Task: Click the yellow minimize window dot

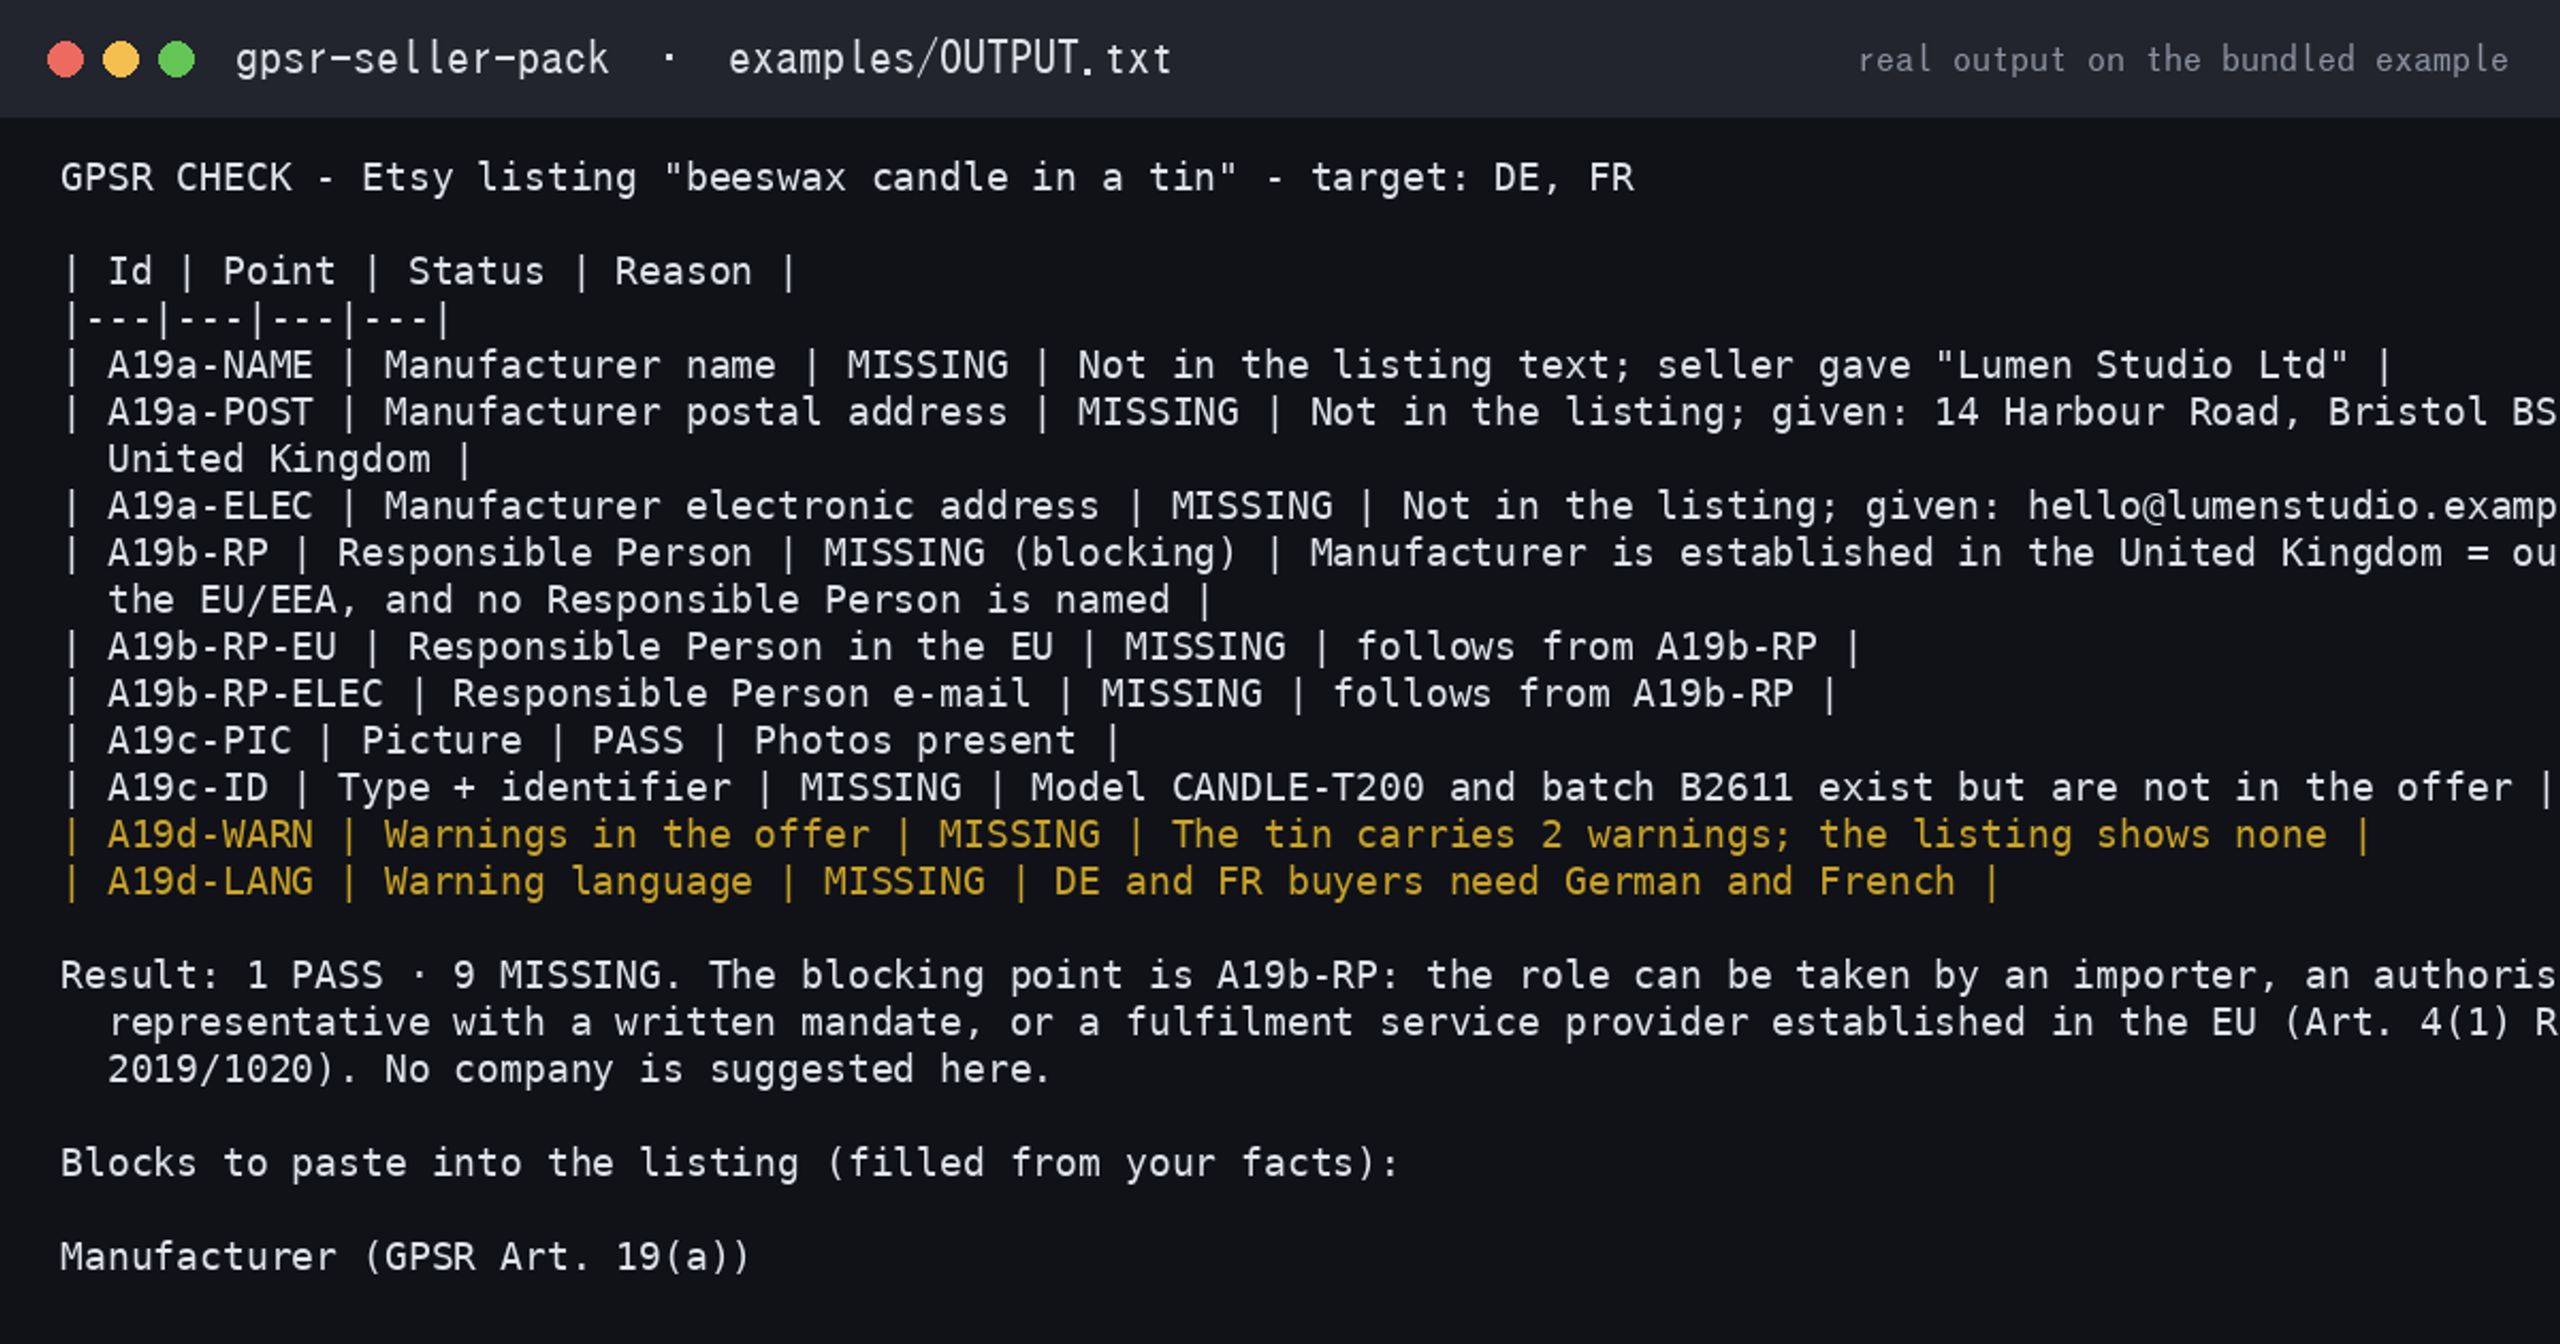Action: pyautogui.click(x=121, y=59)
